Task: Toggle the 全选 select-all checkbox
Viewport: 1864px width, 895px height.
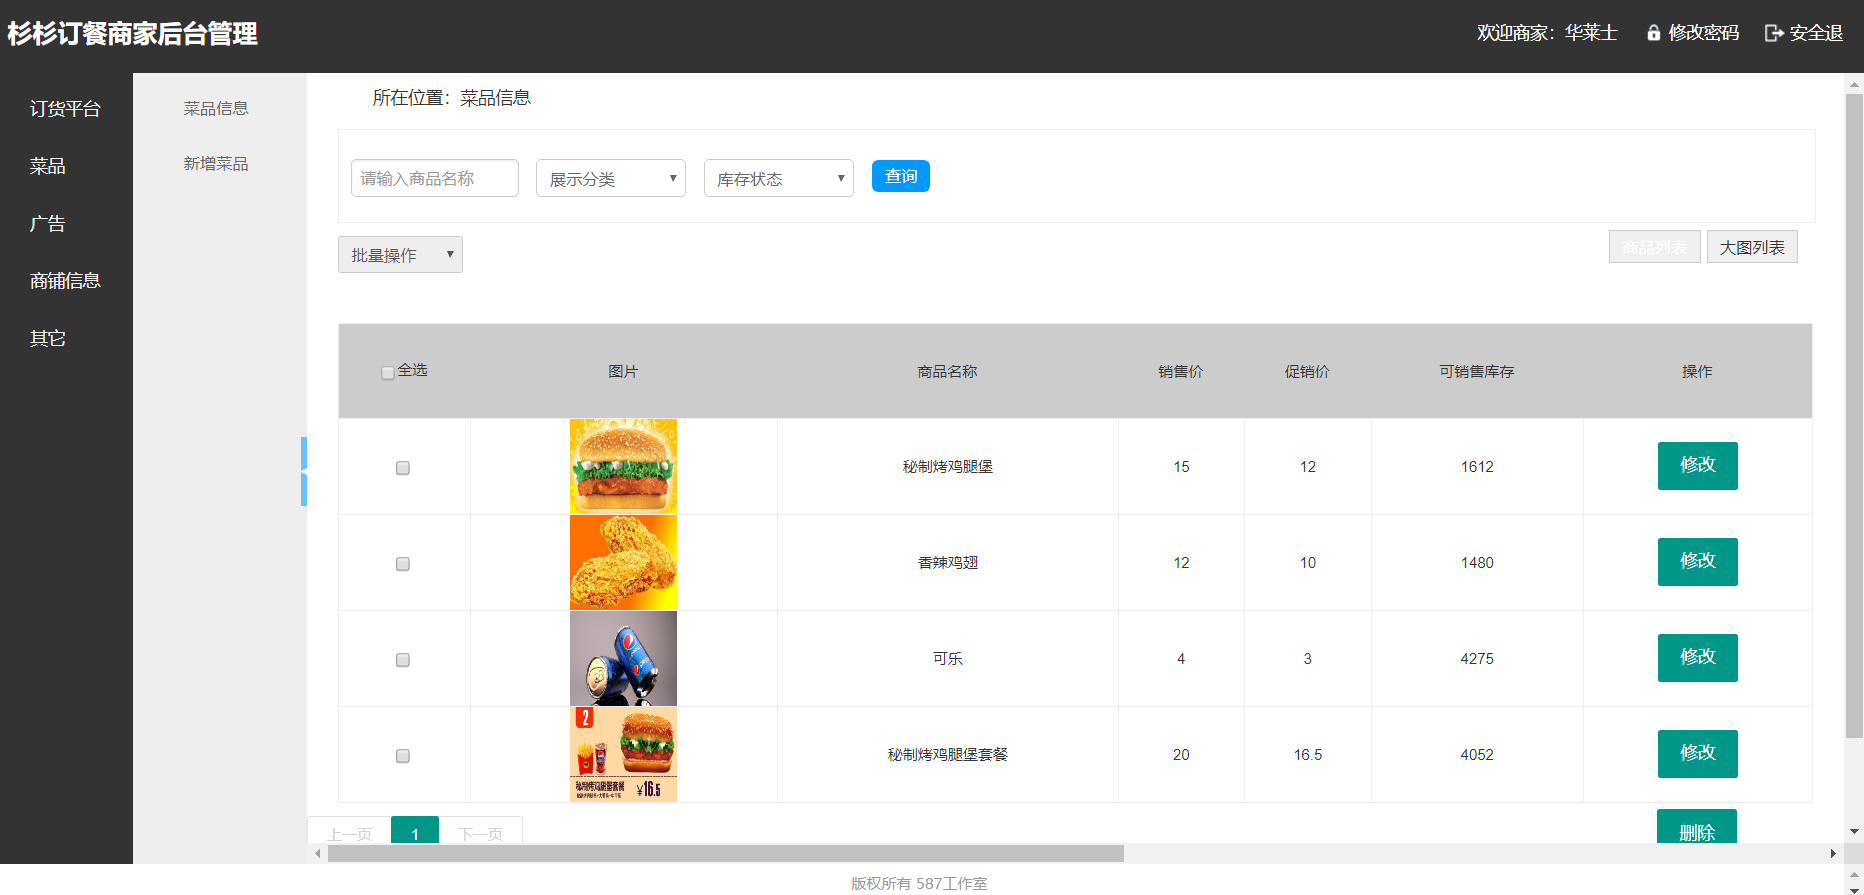Action: [x=388, y=373]
